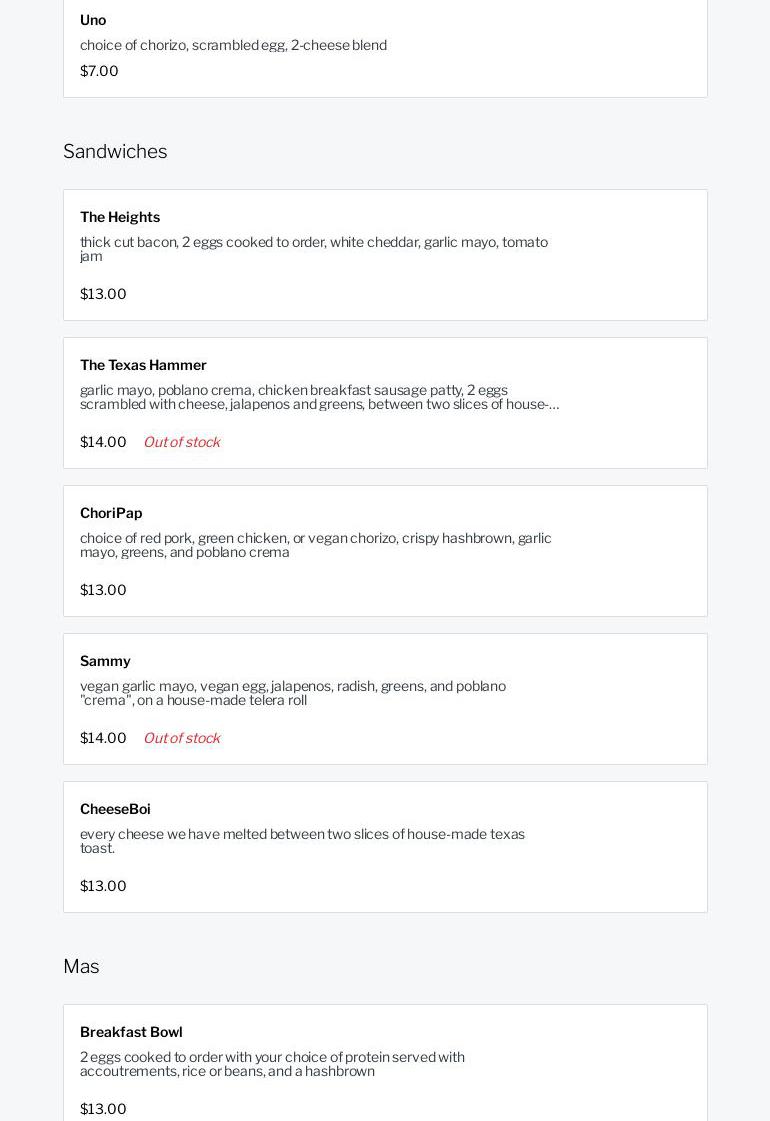Click The Texas Hammer ingredients description
This screenshot has width=770, height=1121.
coord(319,397)
